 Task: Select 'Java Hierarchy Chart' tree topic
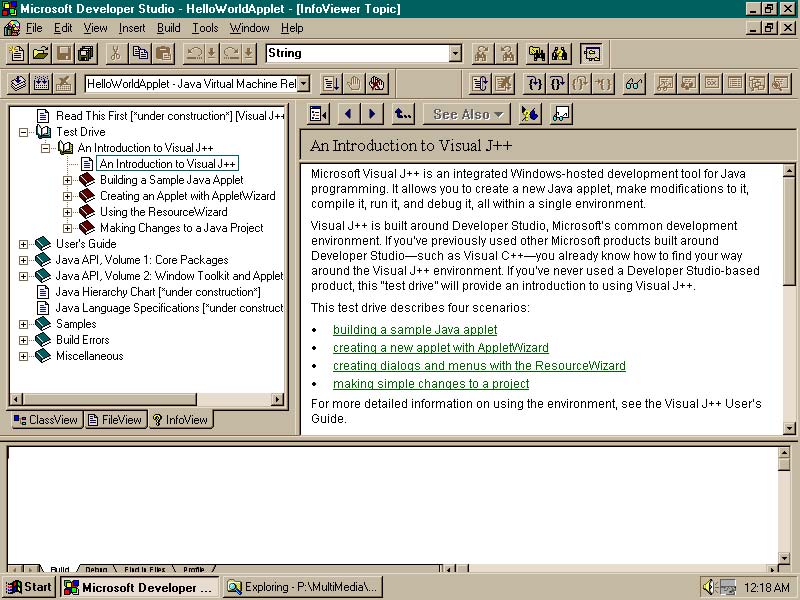158,292
